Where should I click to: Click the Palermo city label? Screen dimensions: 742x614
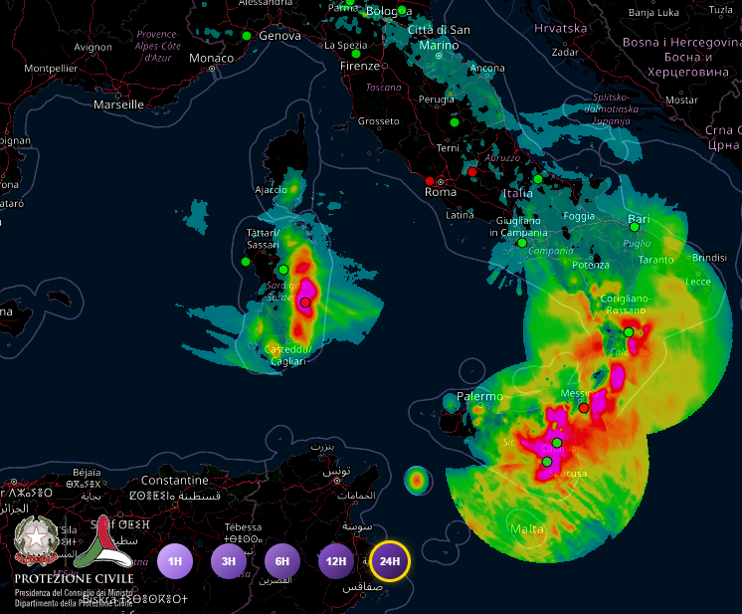tap(480, 396)
